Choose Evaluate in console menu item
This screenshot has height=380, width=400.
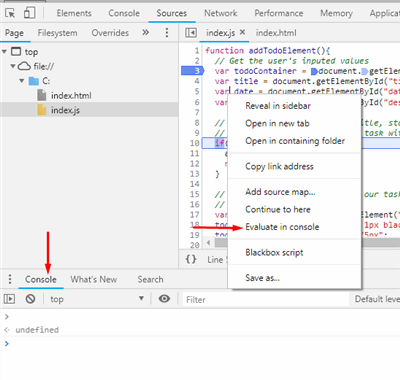[x=282, y=227]
